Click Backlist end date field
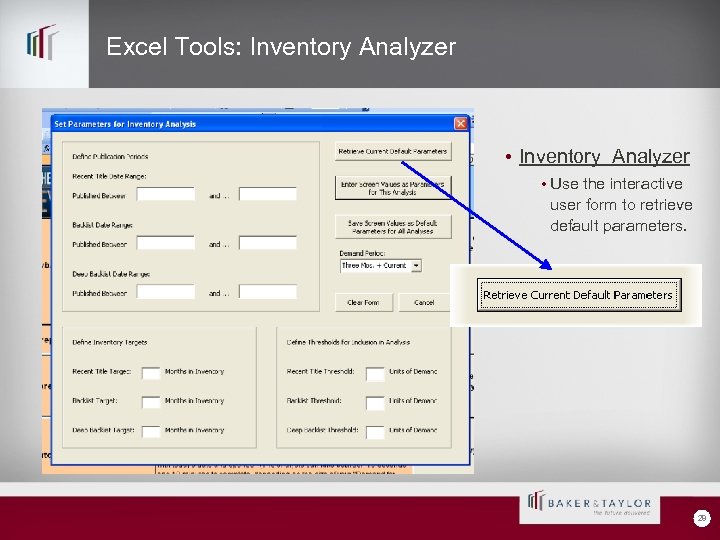 pyautogui.click(x=268, y=243)
